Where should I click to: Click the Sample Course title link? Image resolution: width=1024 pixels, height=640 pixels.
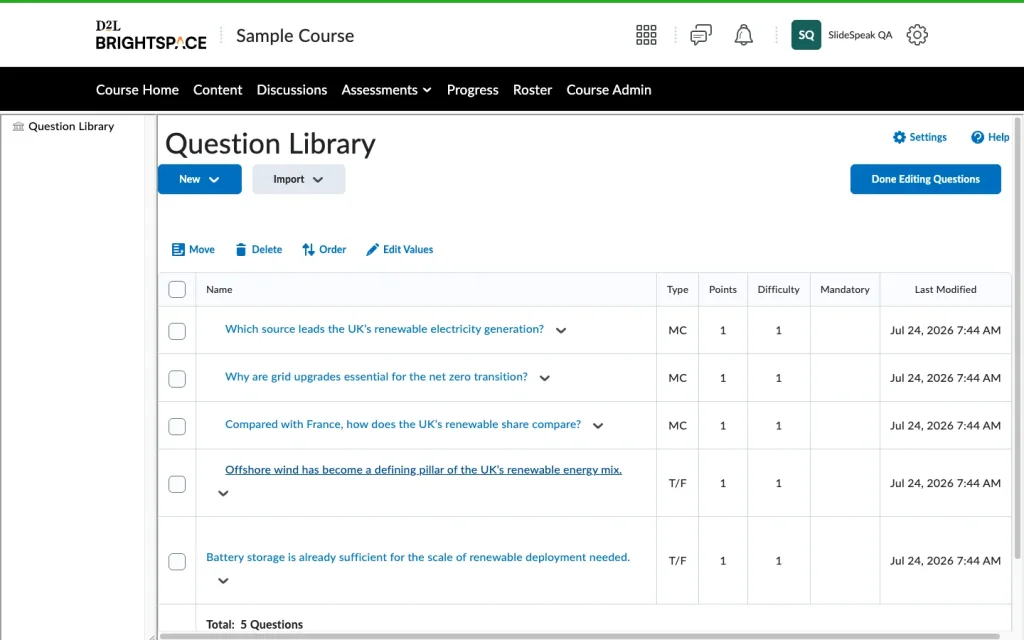[x=295, y=36]
